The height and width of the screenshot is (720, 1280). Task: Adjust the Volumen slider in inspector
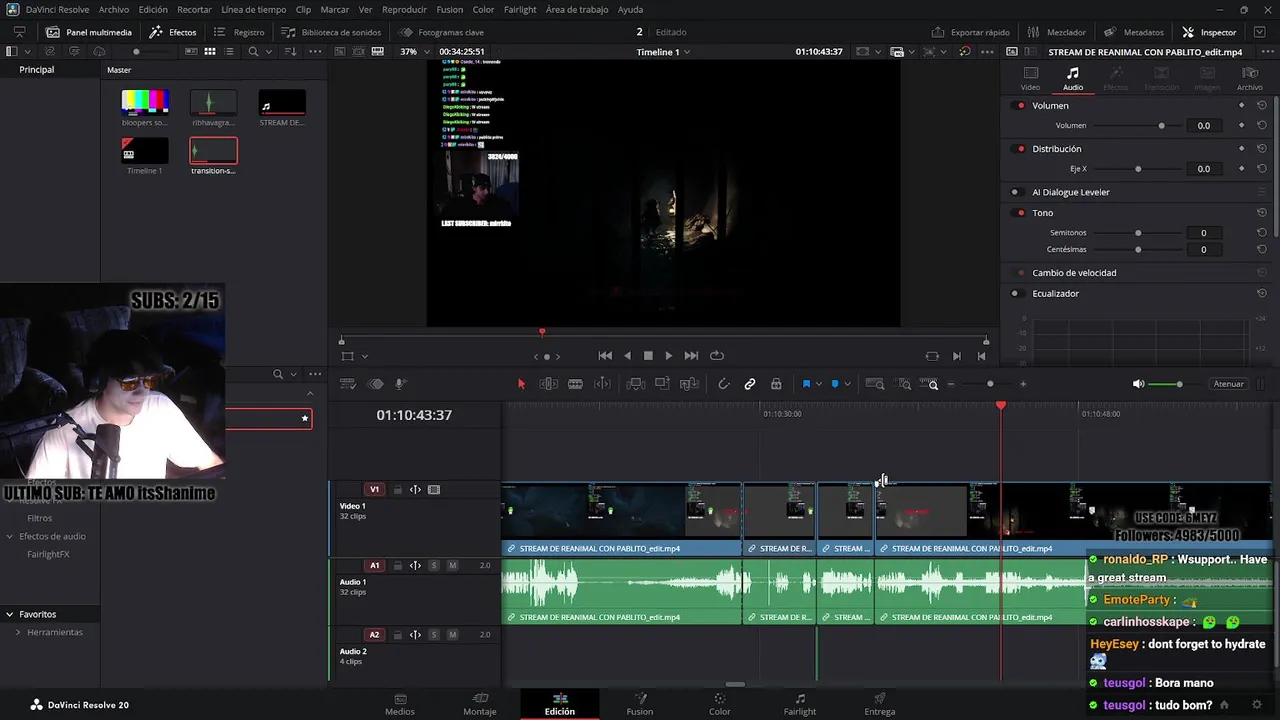[x=1137, y=126]
